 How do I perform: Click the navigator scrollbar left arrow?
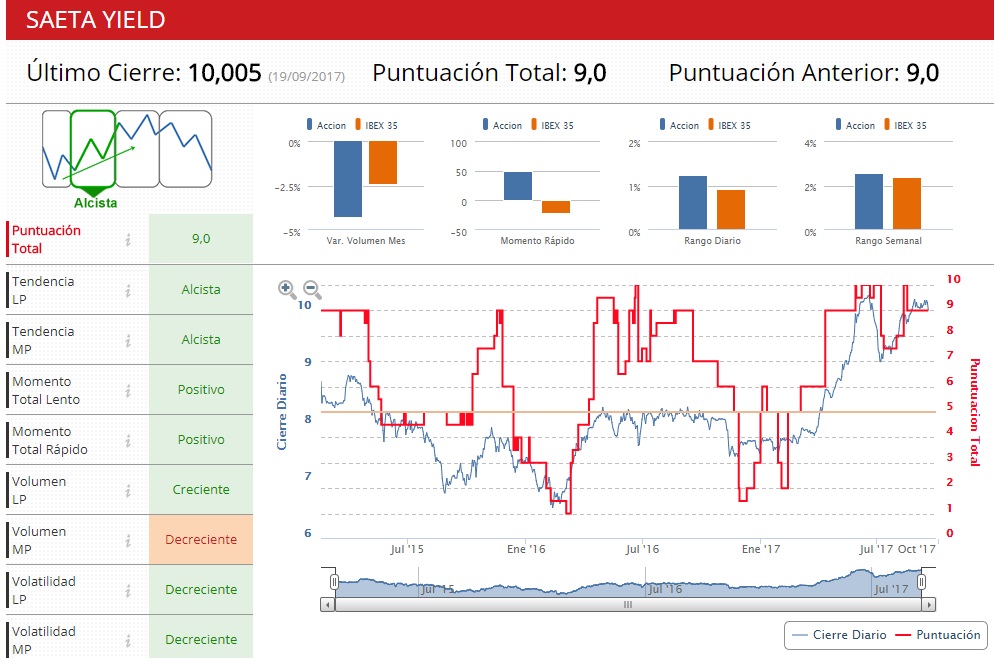327,605
